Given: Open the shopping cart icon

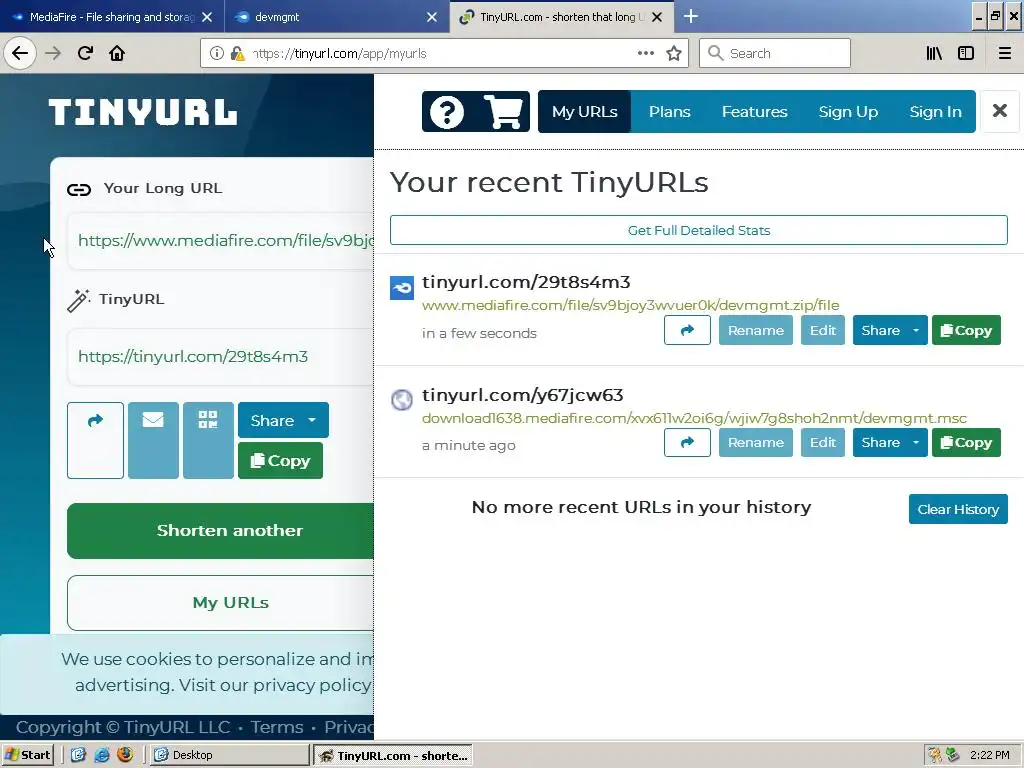Looking at the screenshot, I should (x=503, y=112).
